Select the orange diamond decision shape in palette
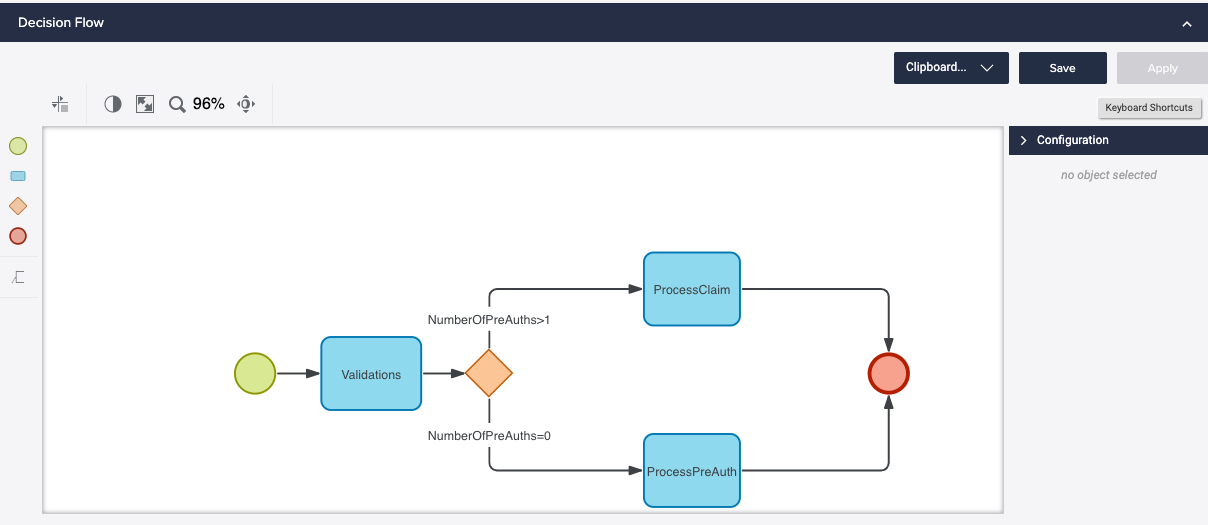This screenshot has height=525, width=1208. (18, 206)
